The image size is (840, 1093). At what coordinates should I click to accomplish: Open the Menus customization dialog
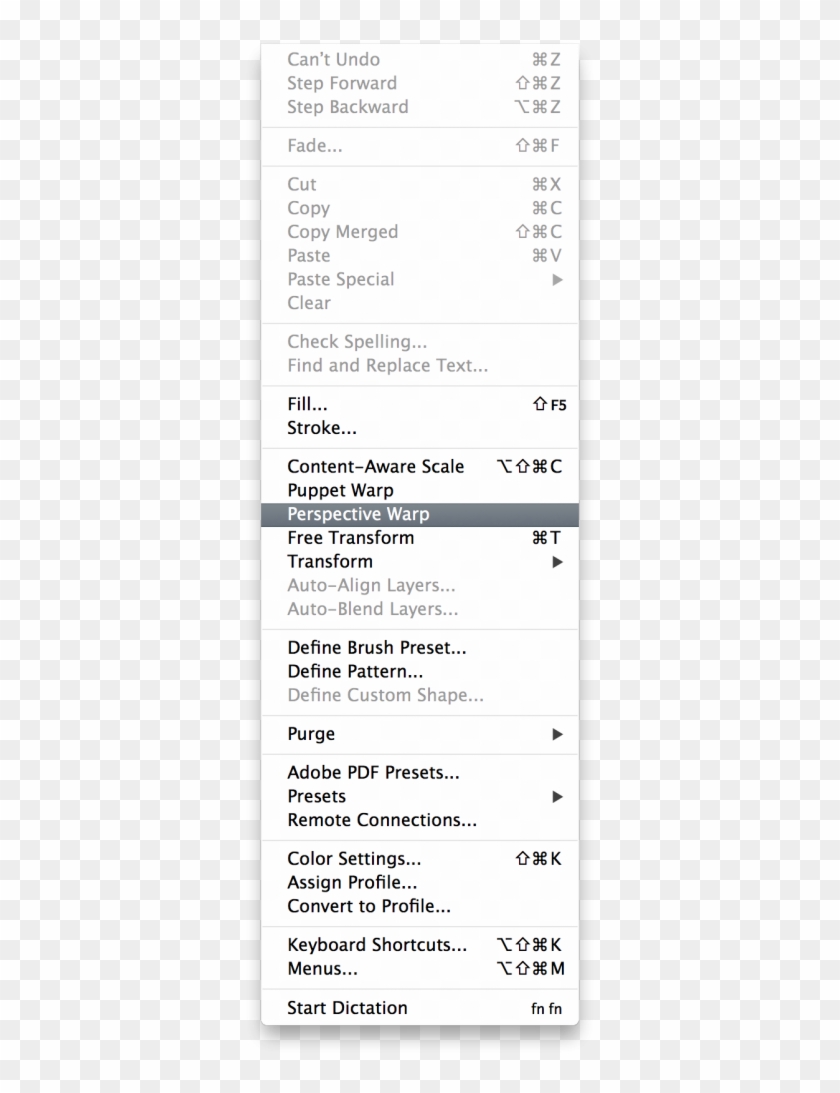321,968
